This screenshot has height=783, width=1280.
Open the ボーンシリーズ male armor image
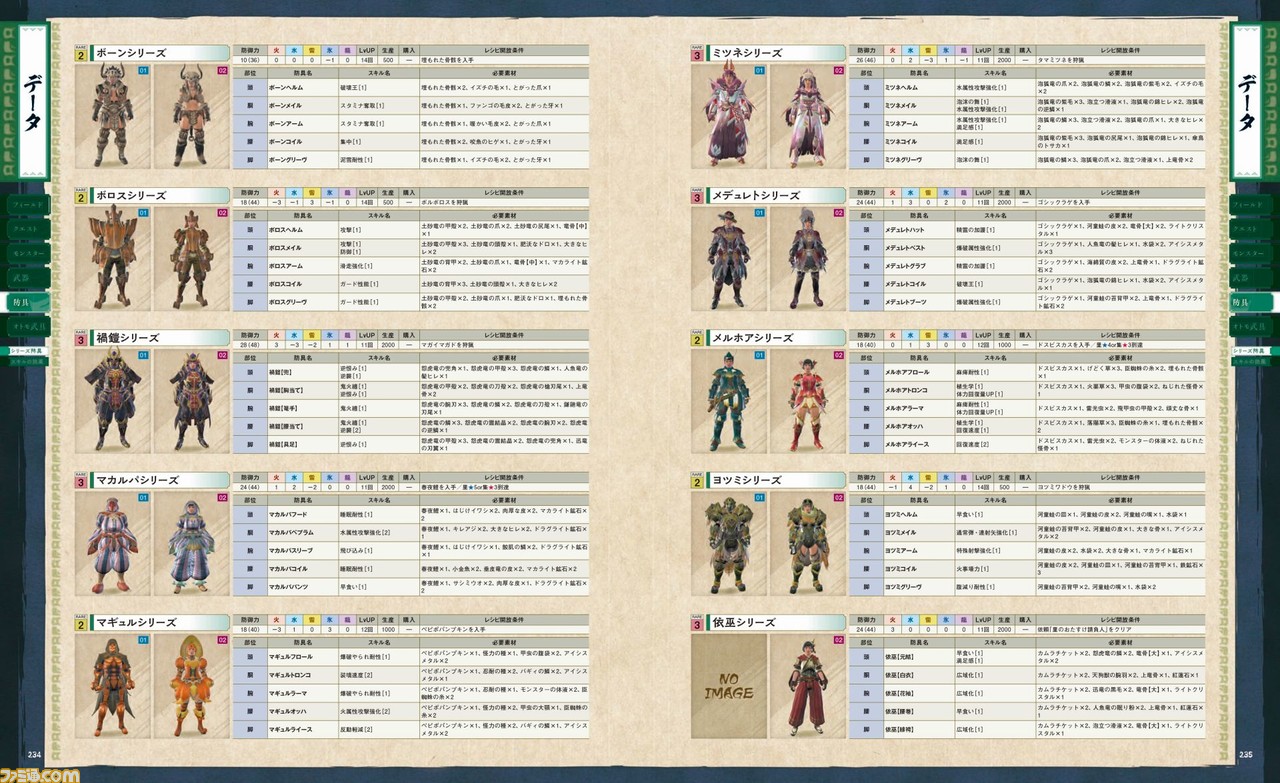111,119
